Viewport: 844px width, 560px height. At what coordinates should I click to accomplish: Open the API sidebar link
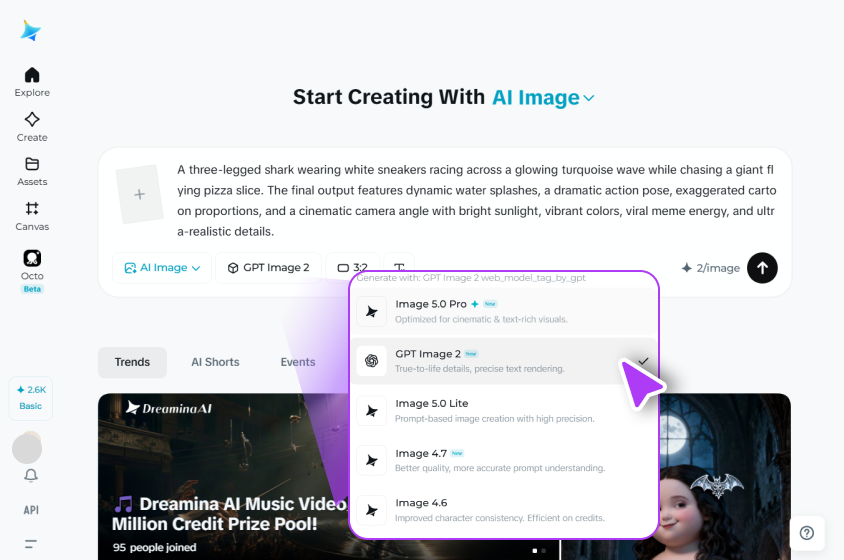click(31, 510)
